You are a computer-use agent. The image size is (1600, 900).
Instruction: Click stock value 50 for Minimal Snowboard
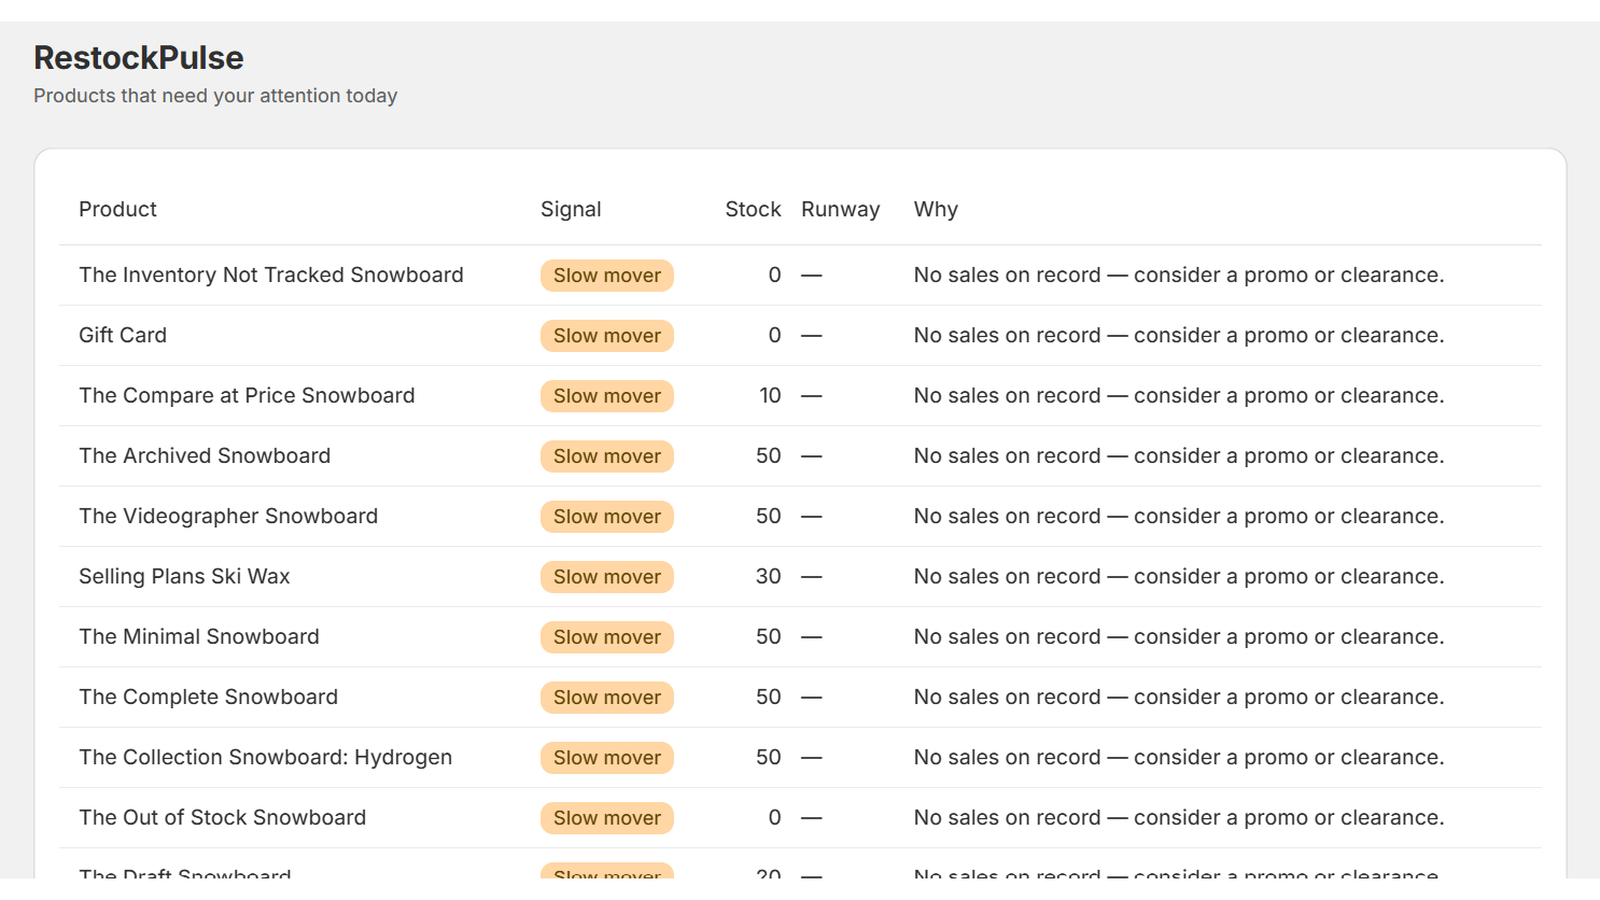pyautogui.click(x=768, y=637)
